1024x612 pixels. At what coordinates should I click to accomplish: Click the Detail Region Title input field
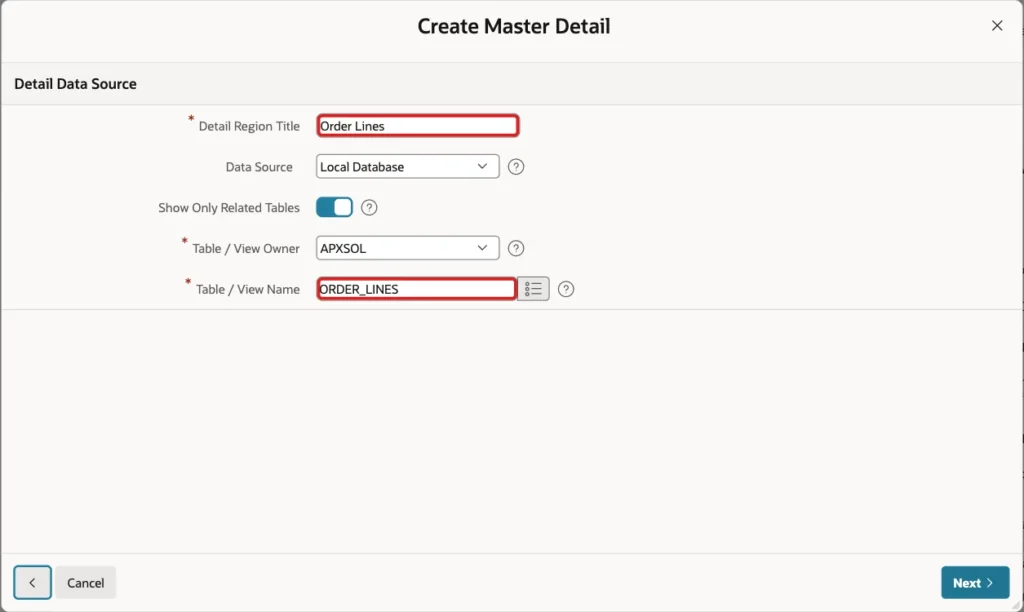418,125
